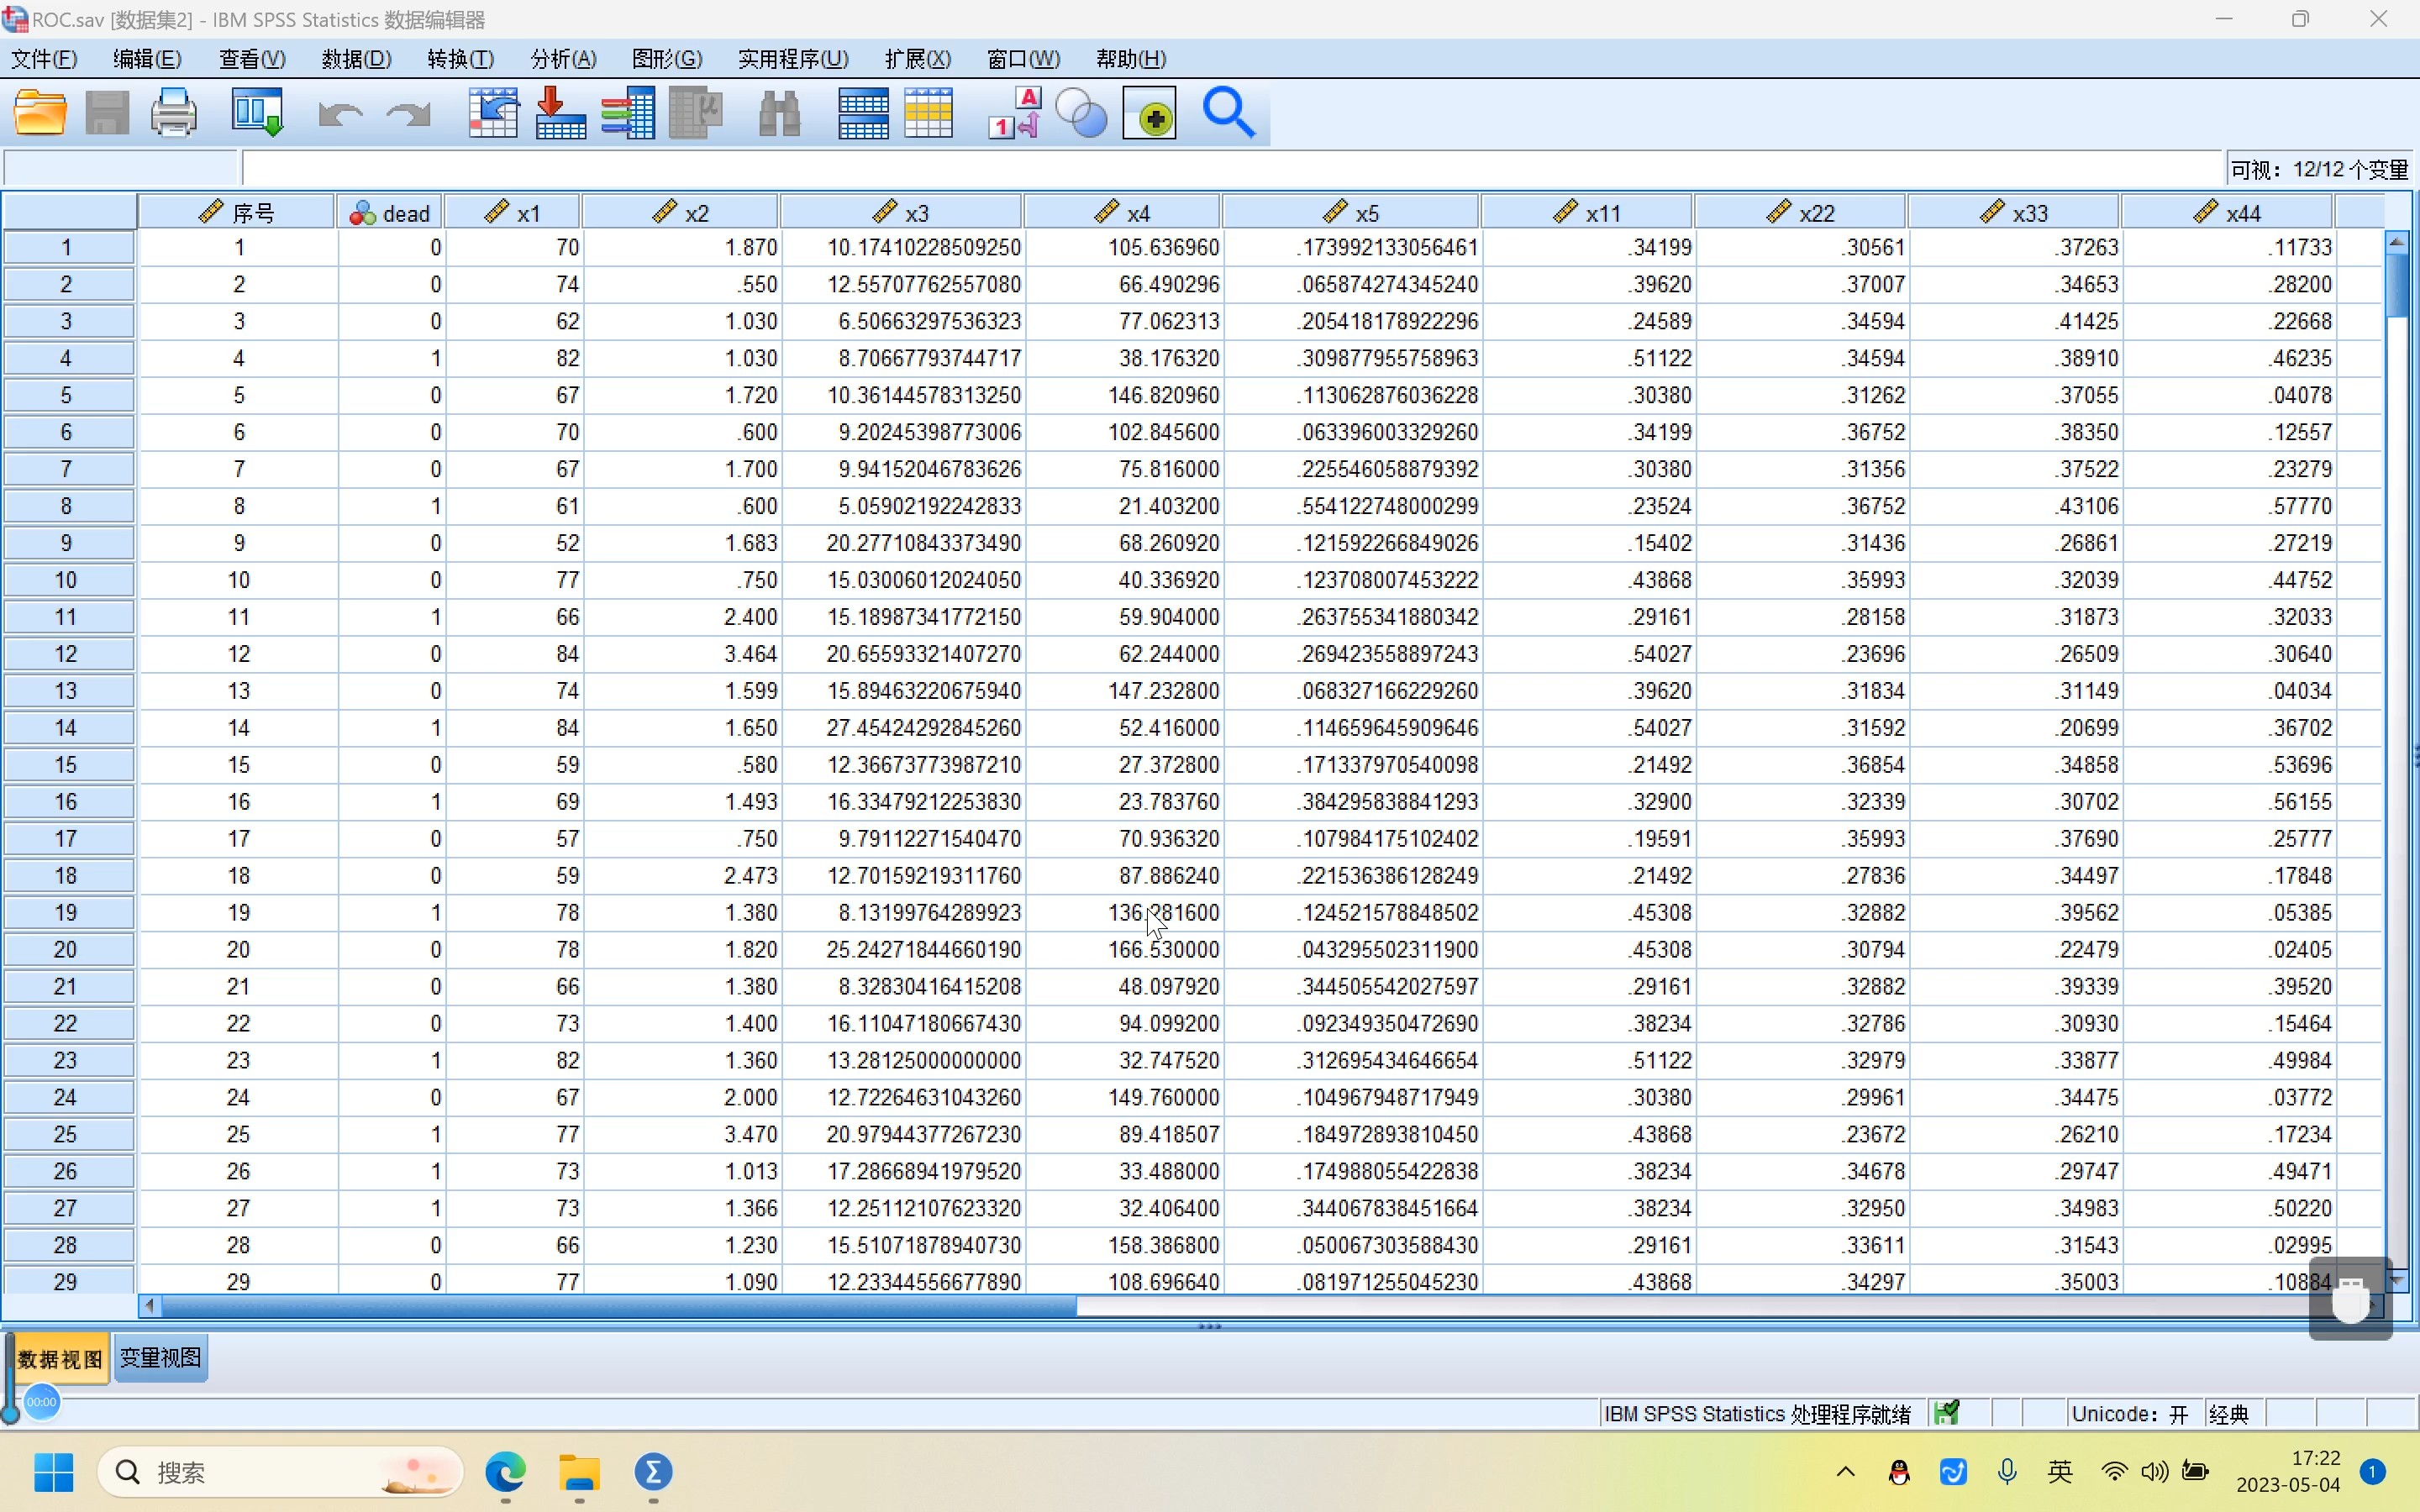Click the Go to case icon

point(493,113)
